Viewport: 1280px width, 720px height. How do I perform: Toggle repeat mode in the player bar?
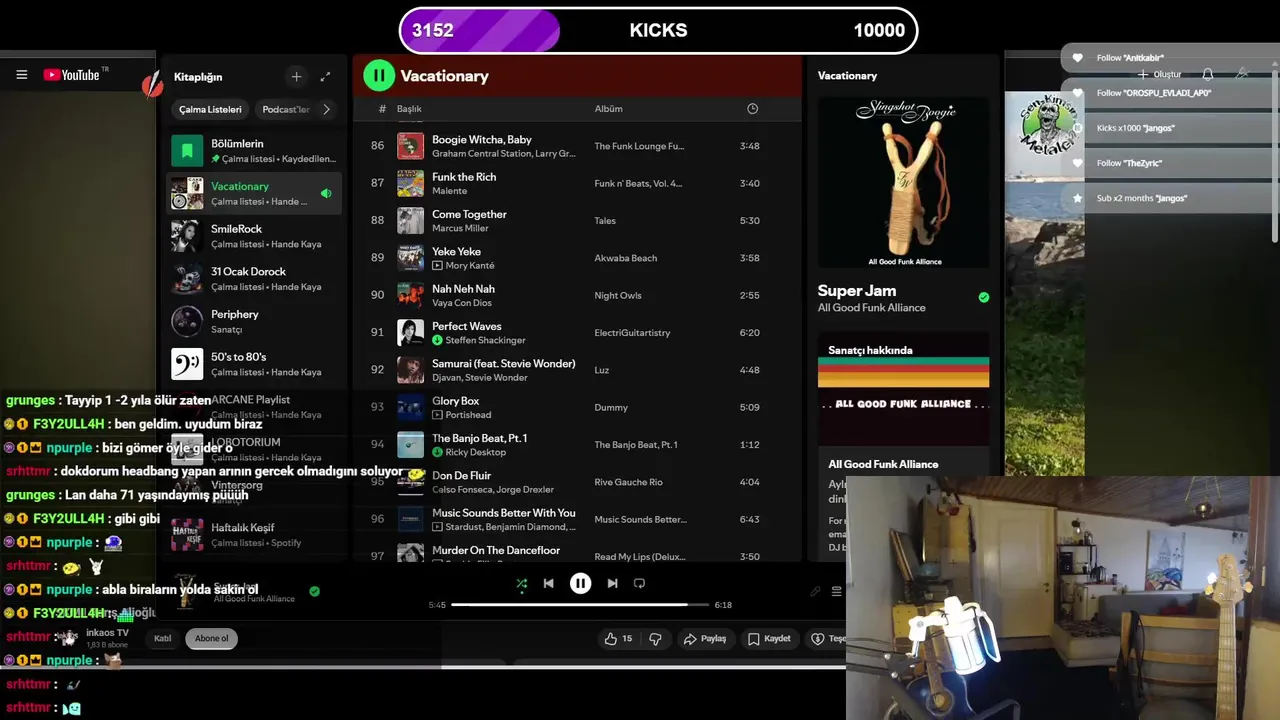[x=640, y=583]
